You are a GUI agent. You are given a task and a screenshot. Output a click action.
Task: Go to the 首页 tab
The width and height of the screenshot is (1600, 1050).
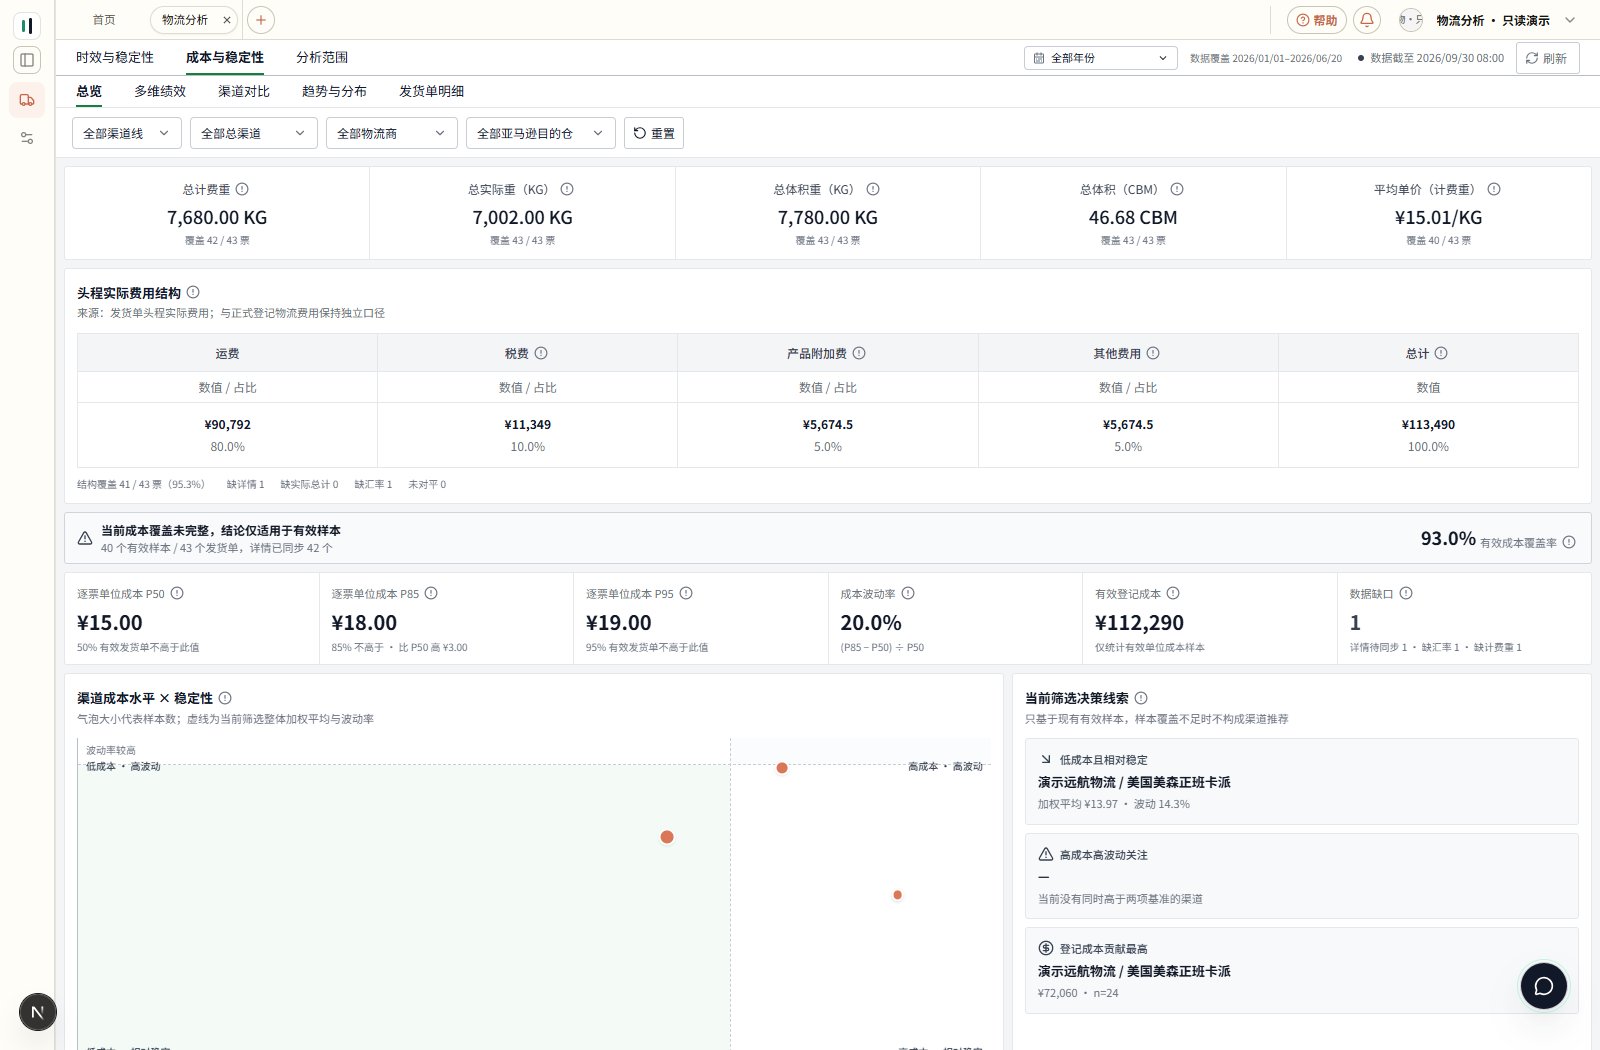pyautogui.click(x=104, y=20)
